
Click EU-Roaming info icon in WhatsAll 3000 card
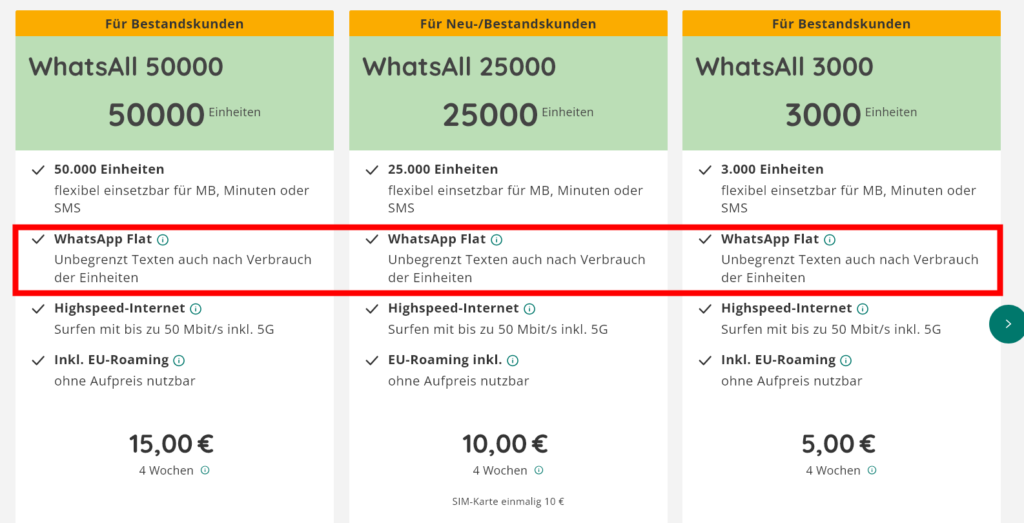846,360
